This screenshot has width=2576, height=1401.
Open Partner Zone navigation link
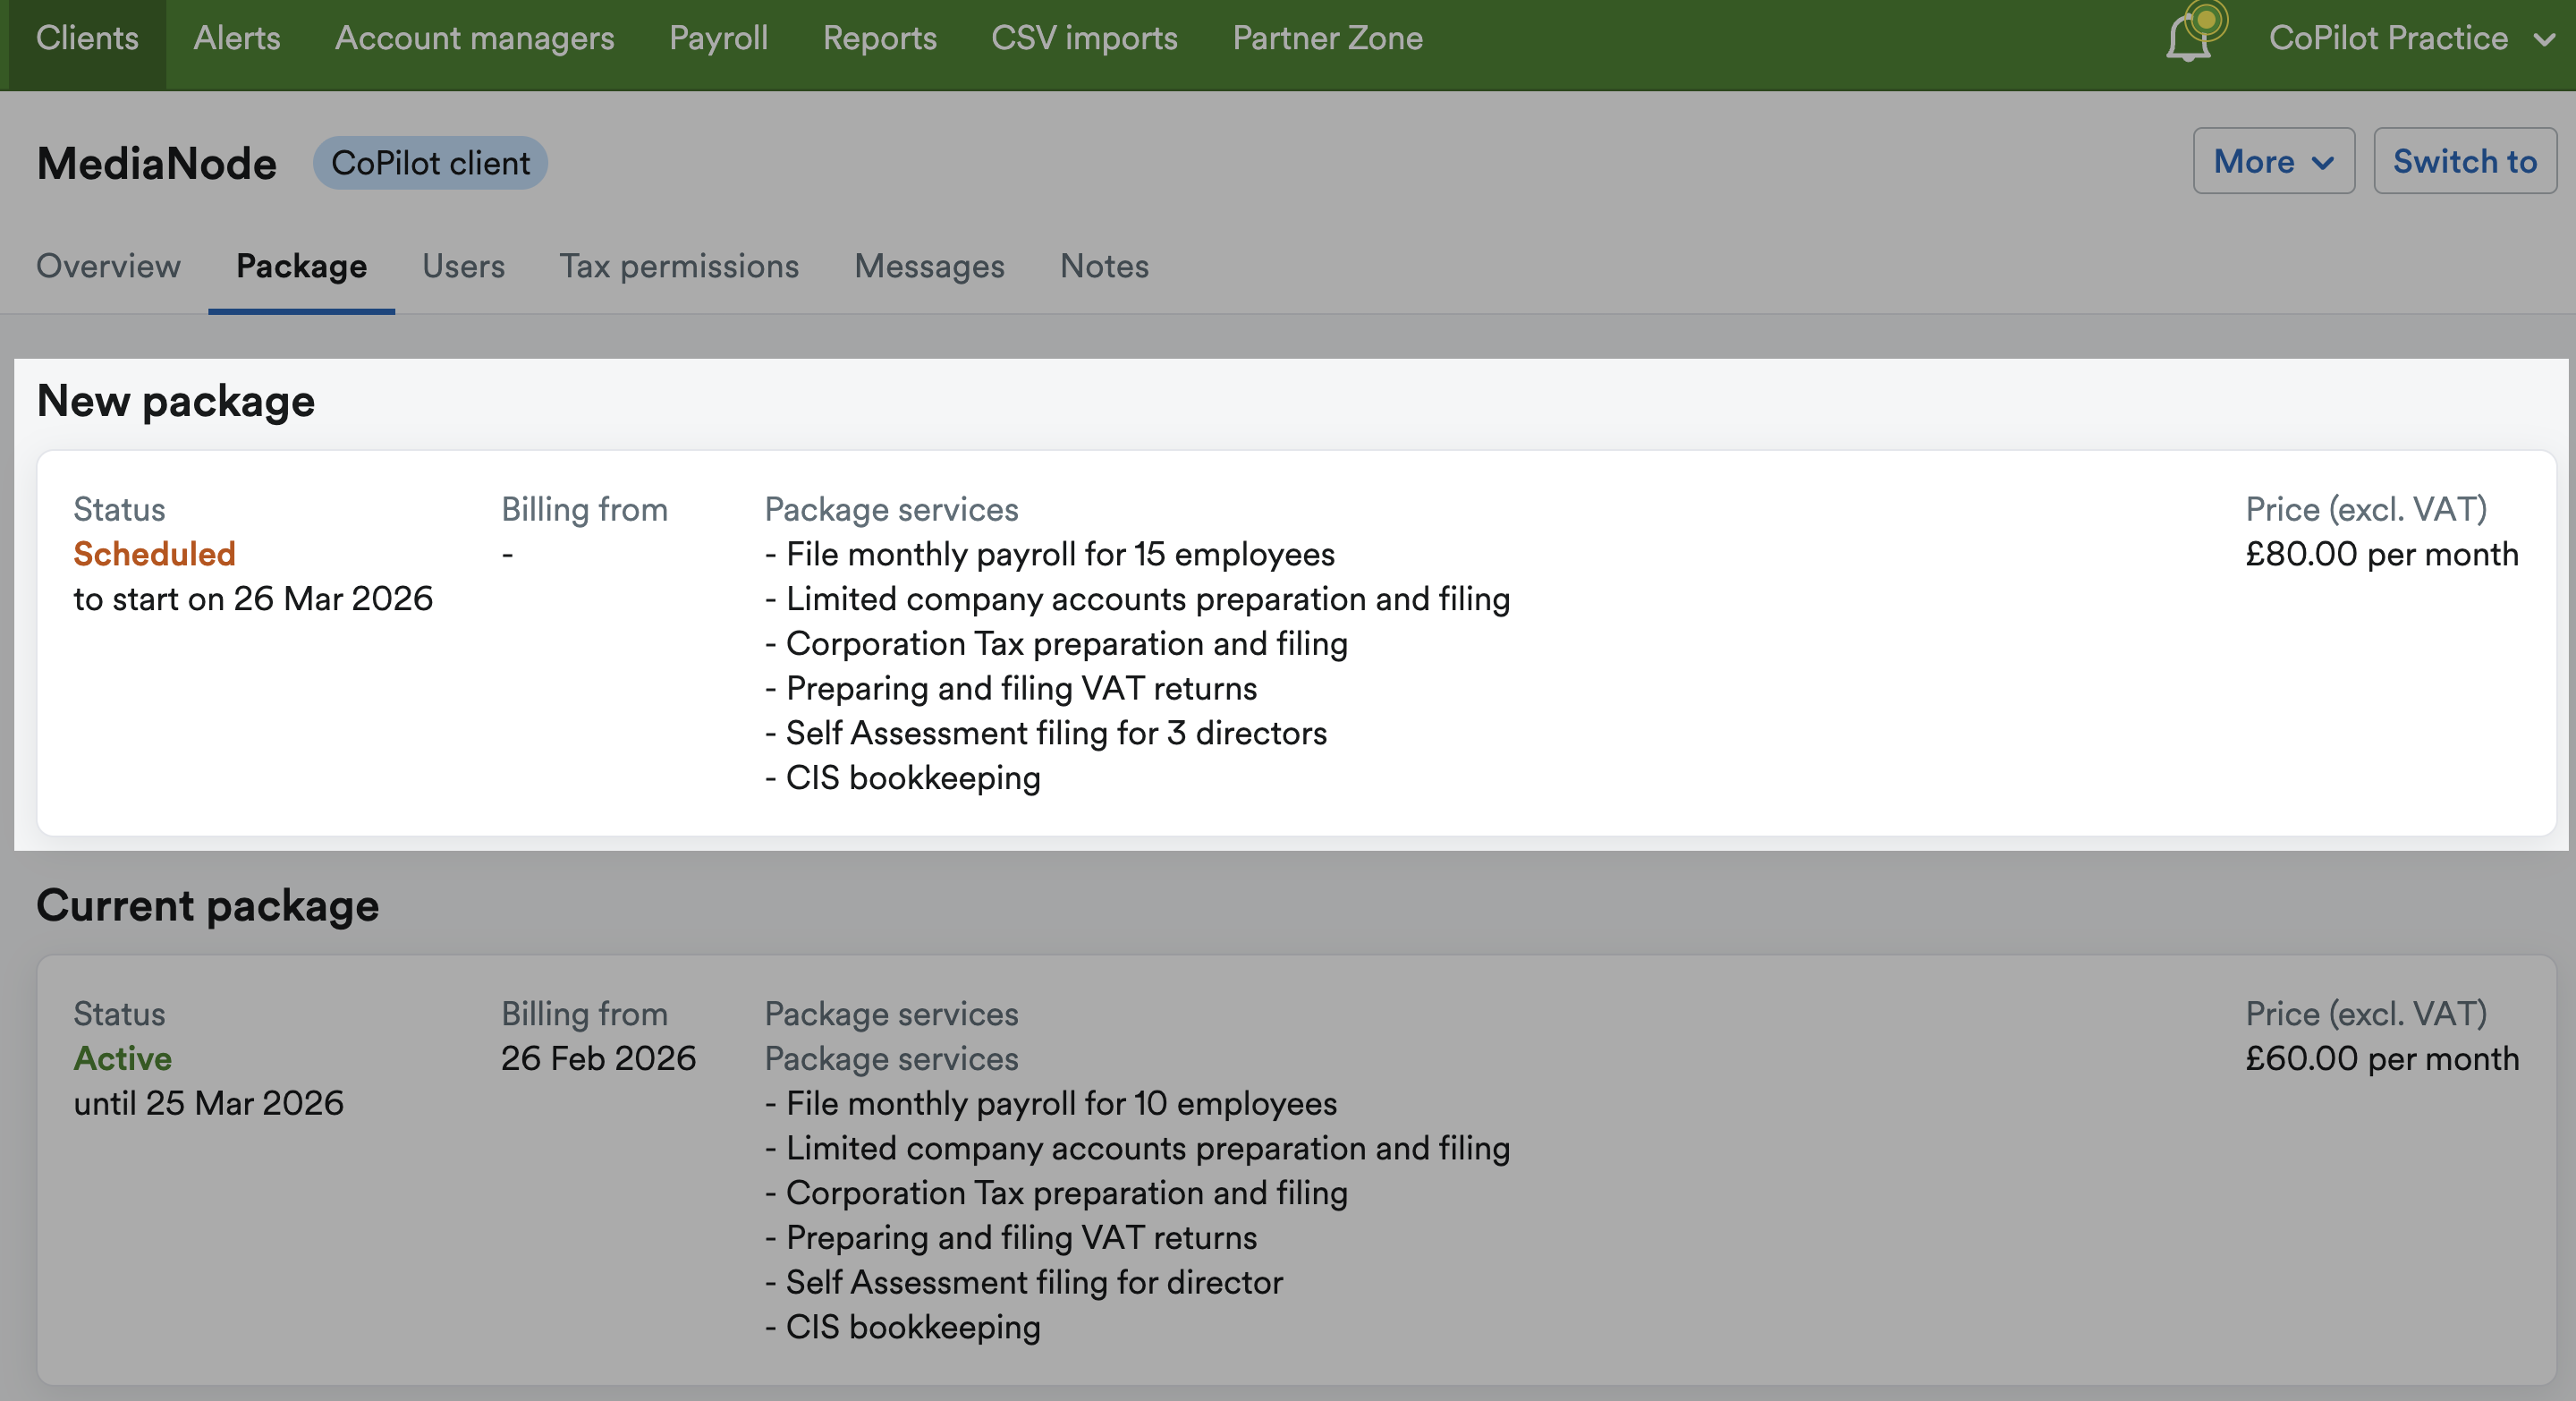pos(1327,38)
